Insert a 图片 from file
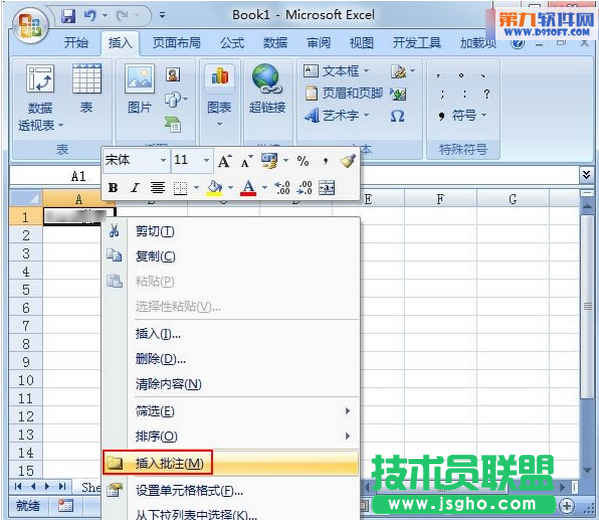599x520 pixels. tap(139, 89)
